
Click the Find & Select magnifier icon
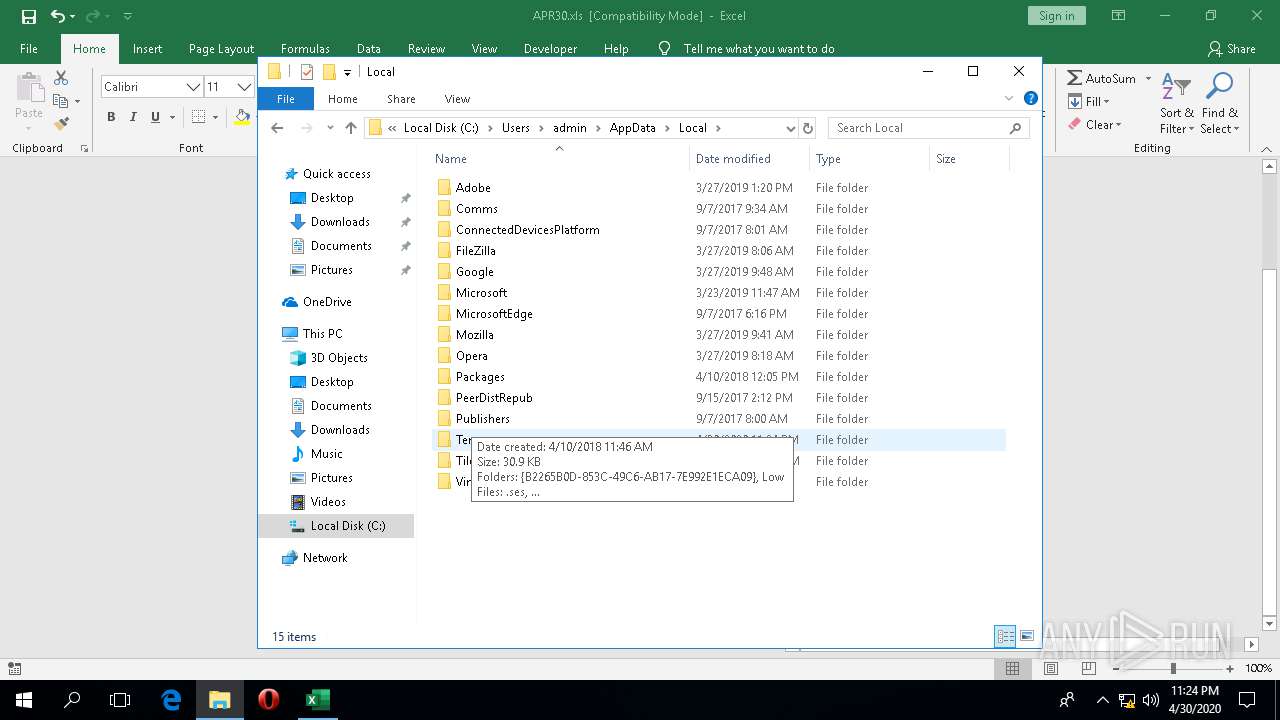click(1219, 88)
